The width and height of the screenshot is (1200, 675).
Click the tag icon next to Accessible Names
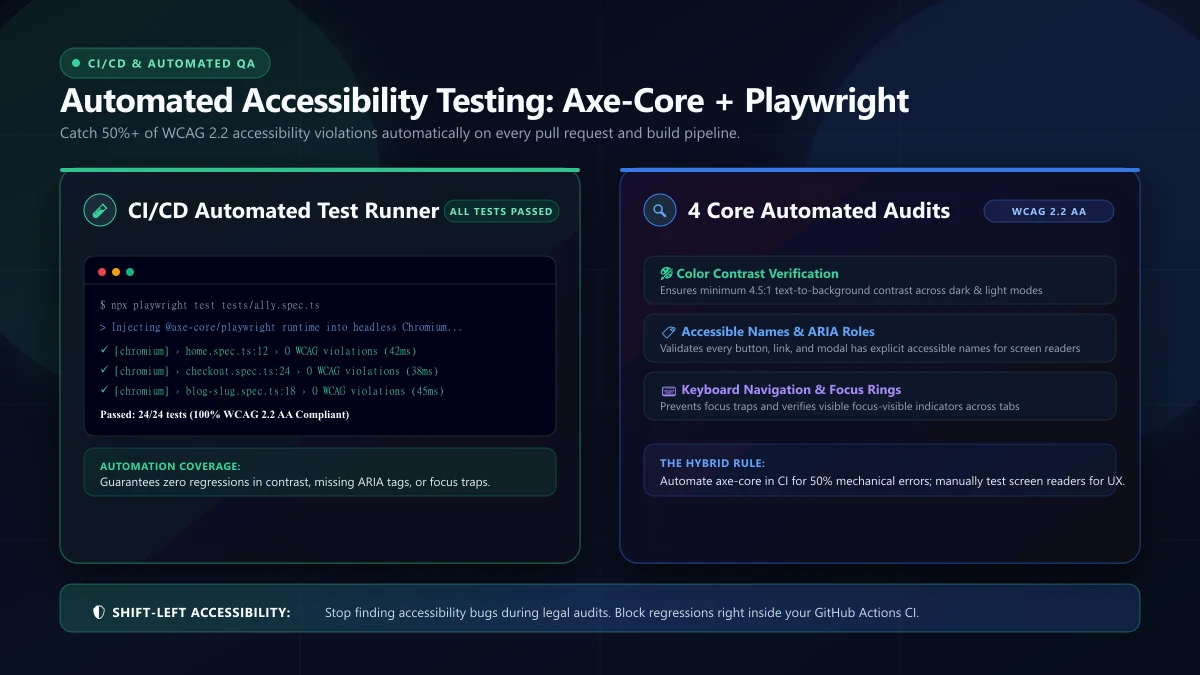coord(668,331)
